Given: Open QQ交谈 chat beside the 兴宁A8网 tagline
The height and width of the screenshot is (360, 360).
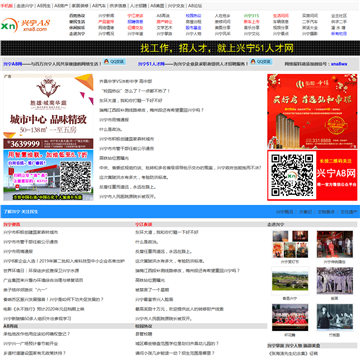Looking at the screenshot, I should point(114,62).
